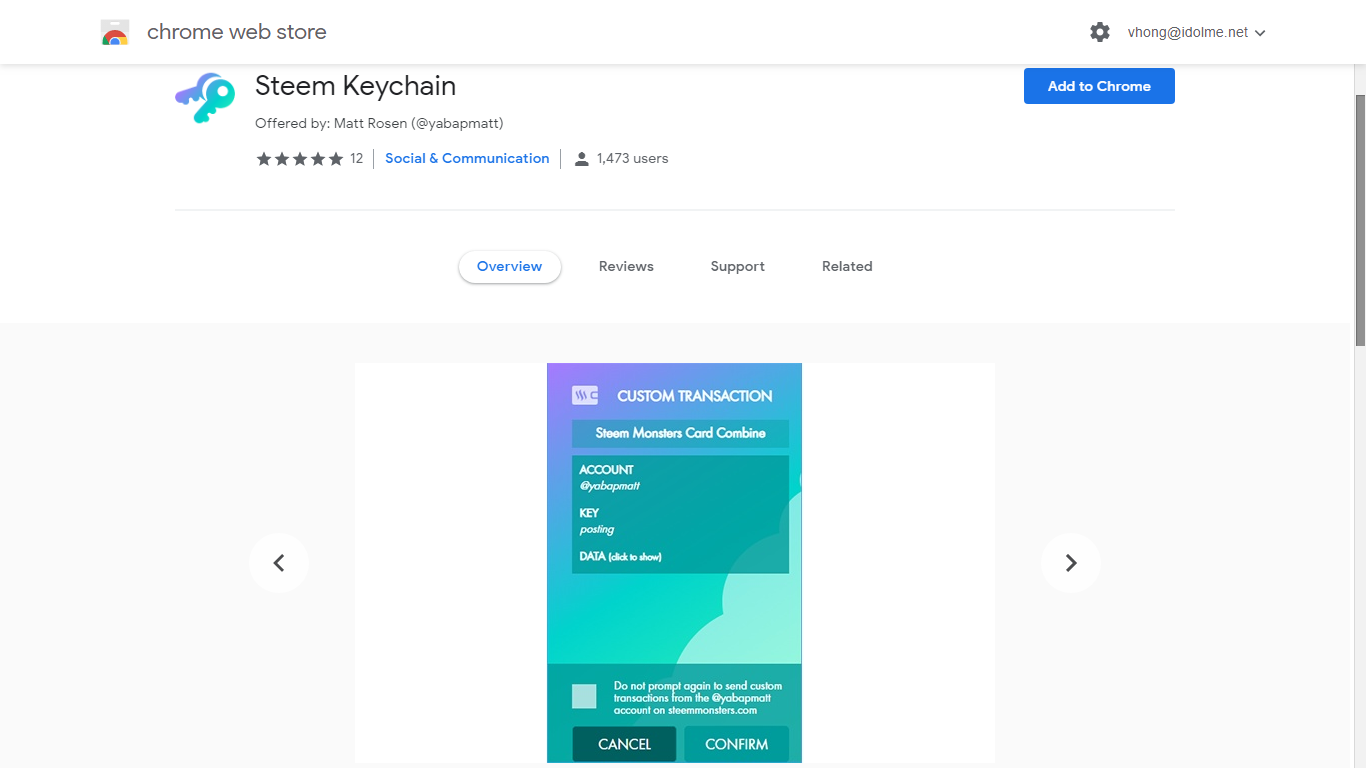Click the Chrome Web Store rainbow logo

pos(115,33)
